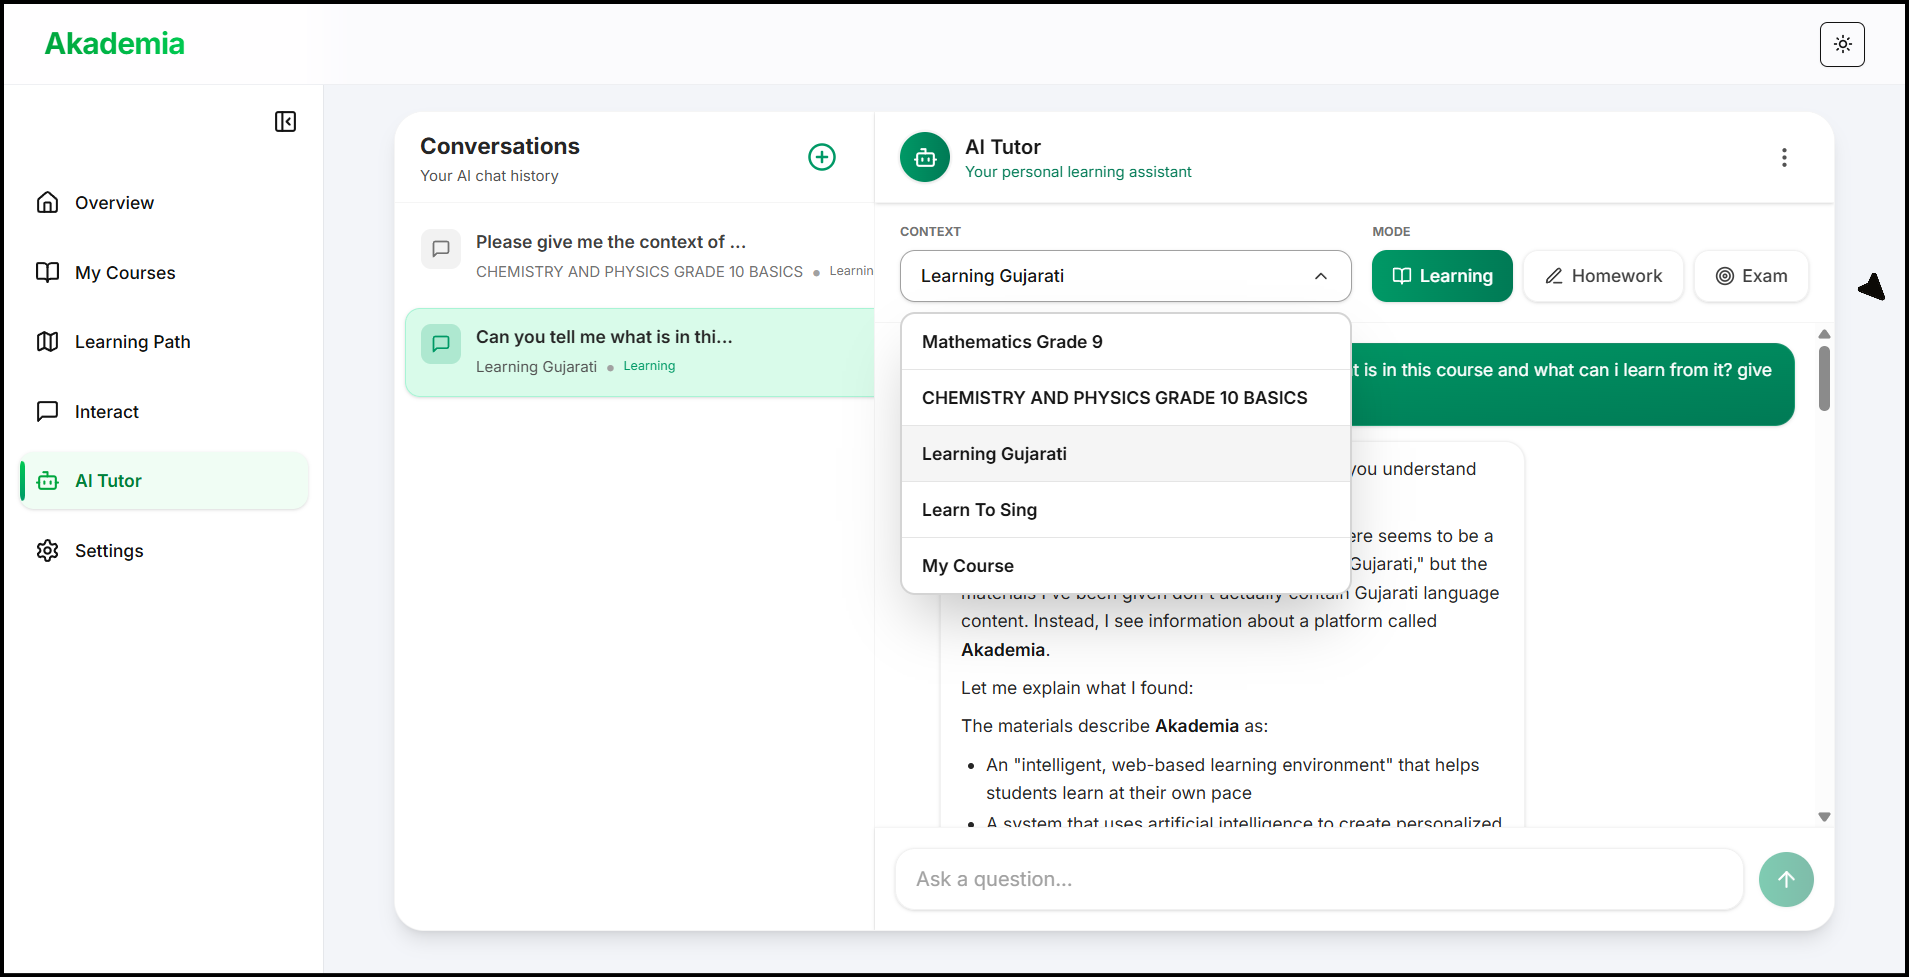Open My Courses in the sidebar
This screenshot has height=977, width=1909.
tap(125, 273)
